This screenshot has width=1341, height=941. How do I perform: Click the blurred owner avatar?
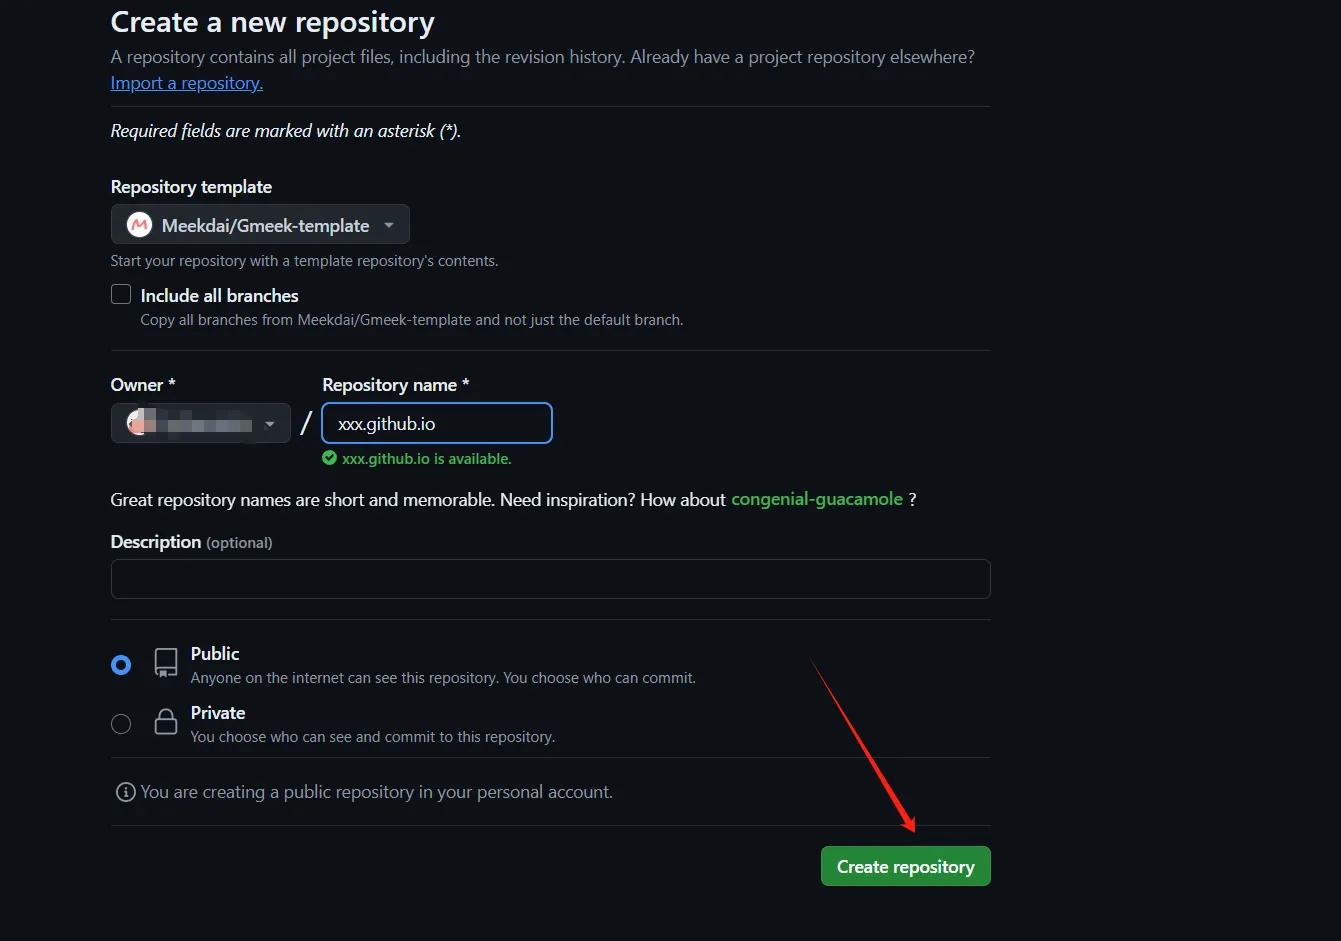coord(139,423)
